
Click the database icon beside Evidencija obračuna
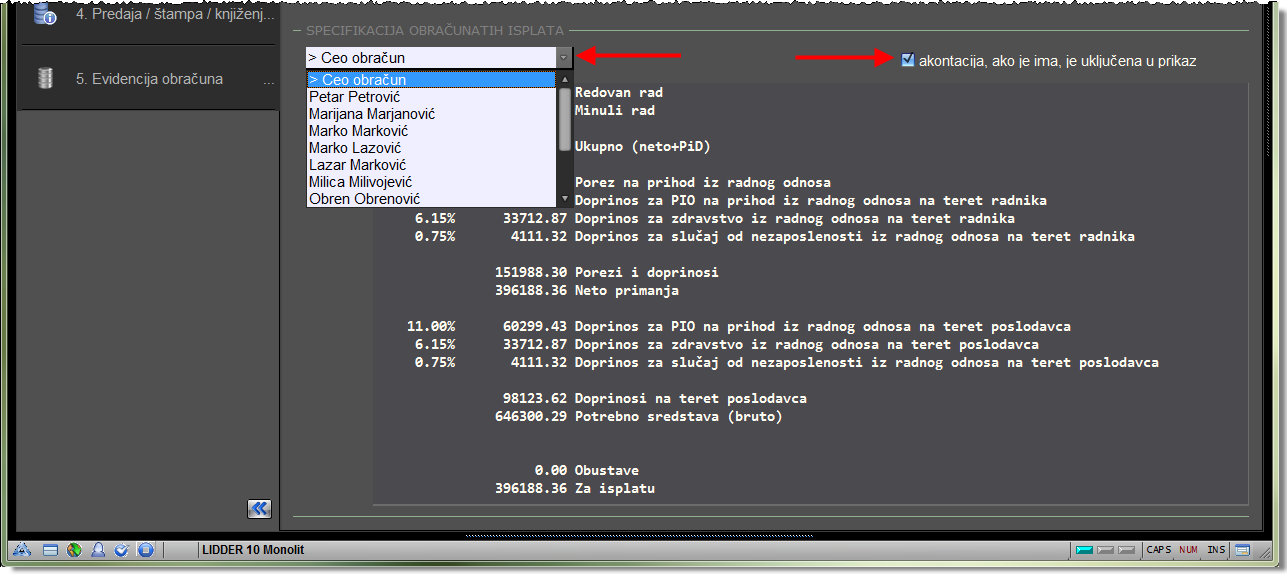tap(44, 78)
